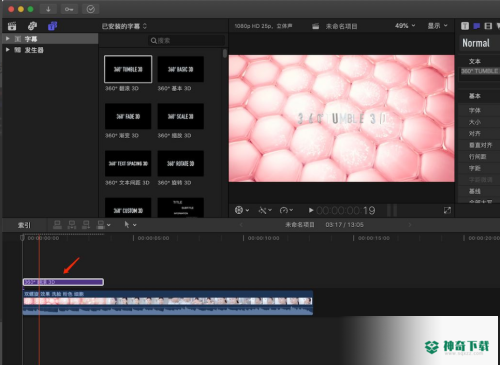This screenshot has height=365, width=500.
Task: Select the 360° Rotate 3D title thumbnail
Action: point(180,163)
